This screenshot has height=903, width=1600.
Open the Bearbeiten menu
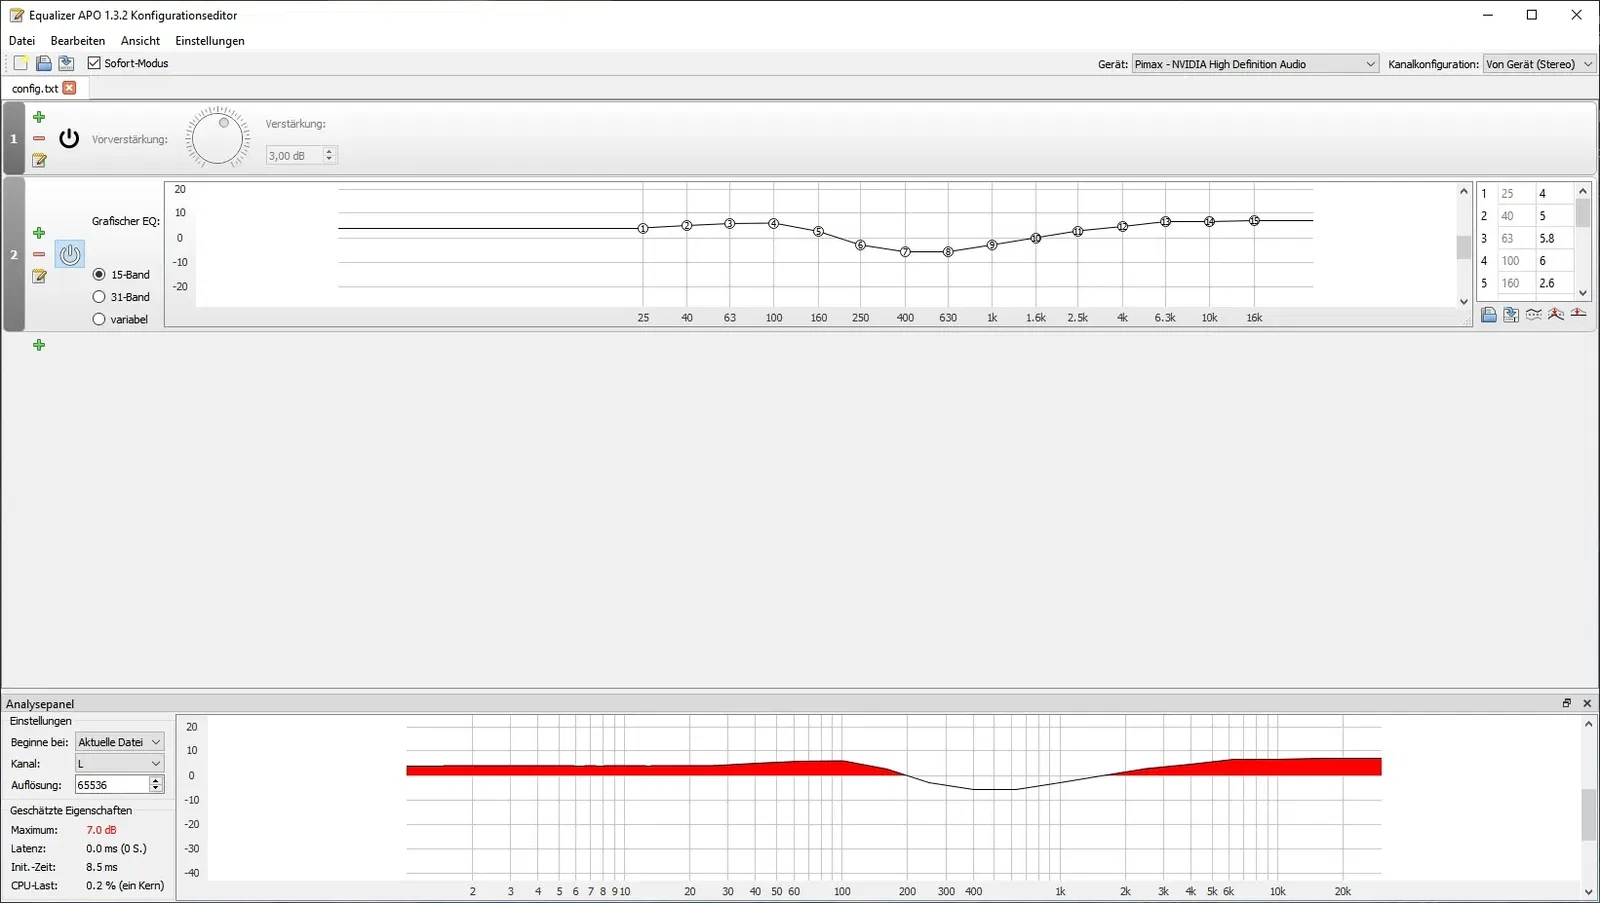(78, 41)
